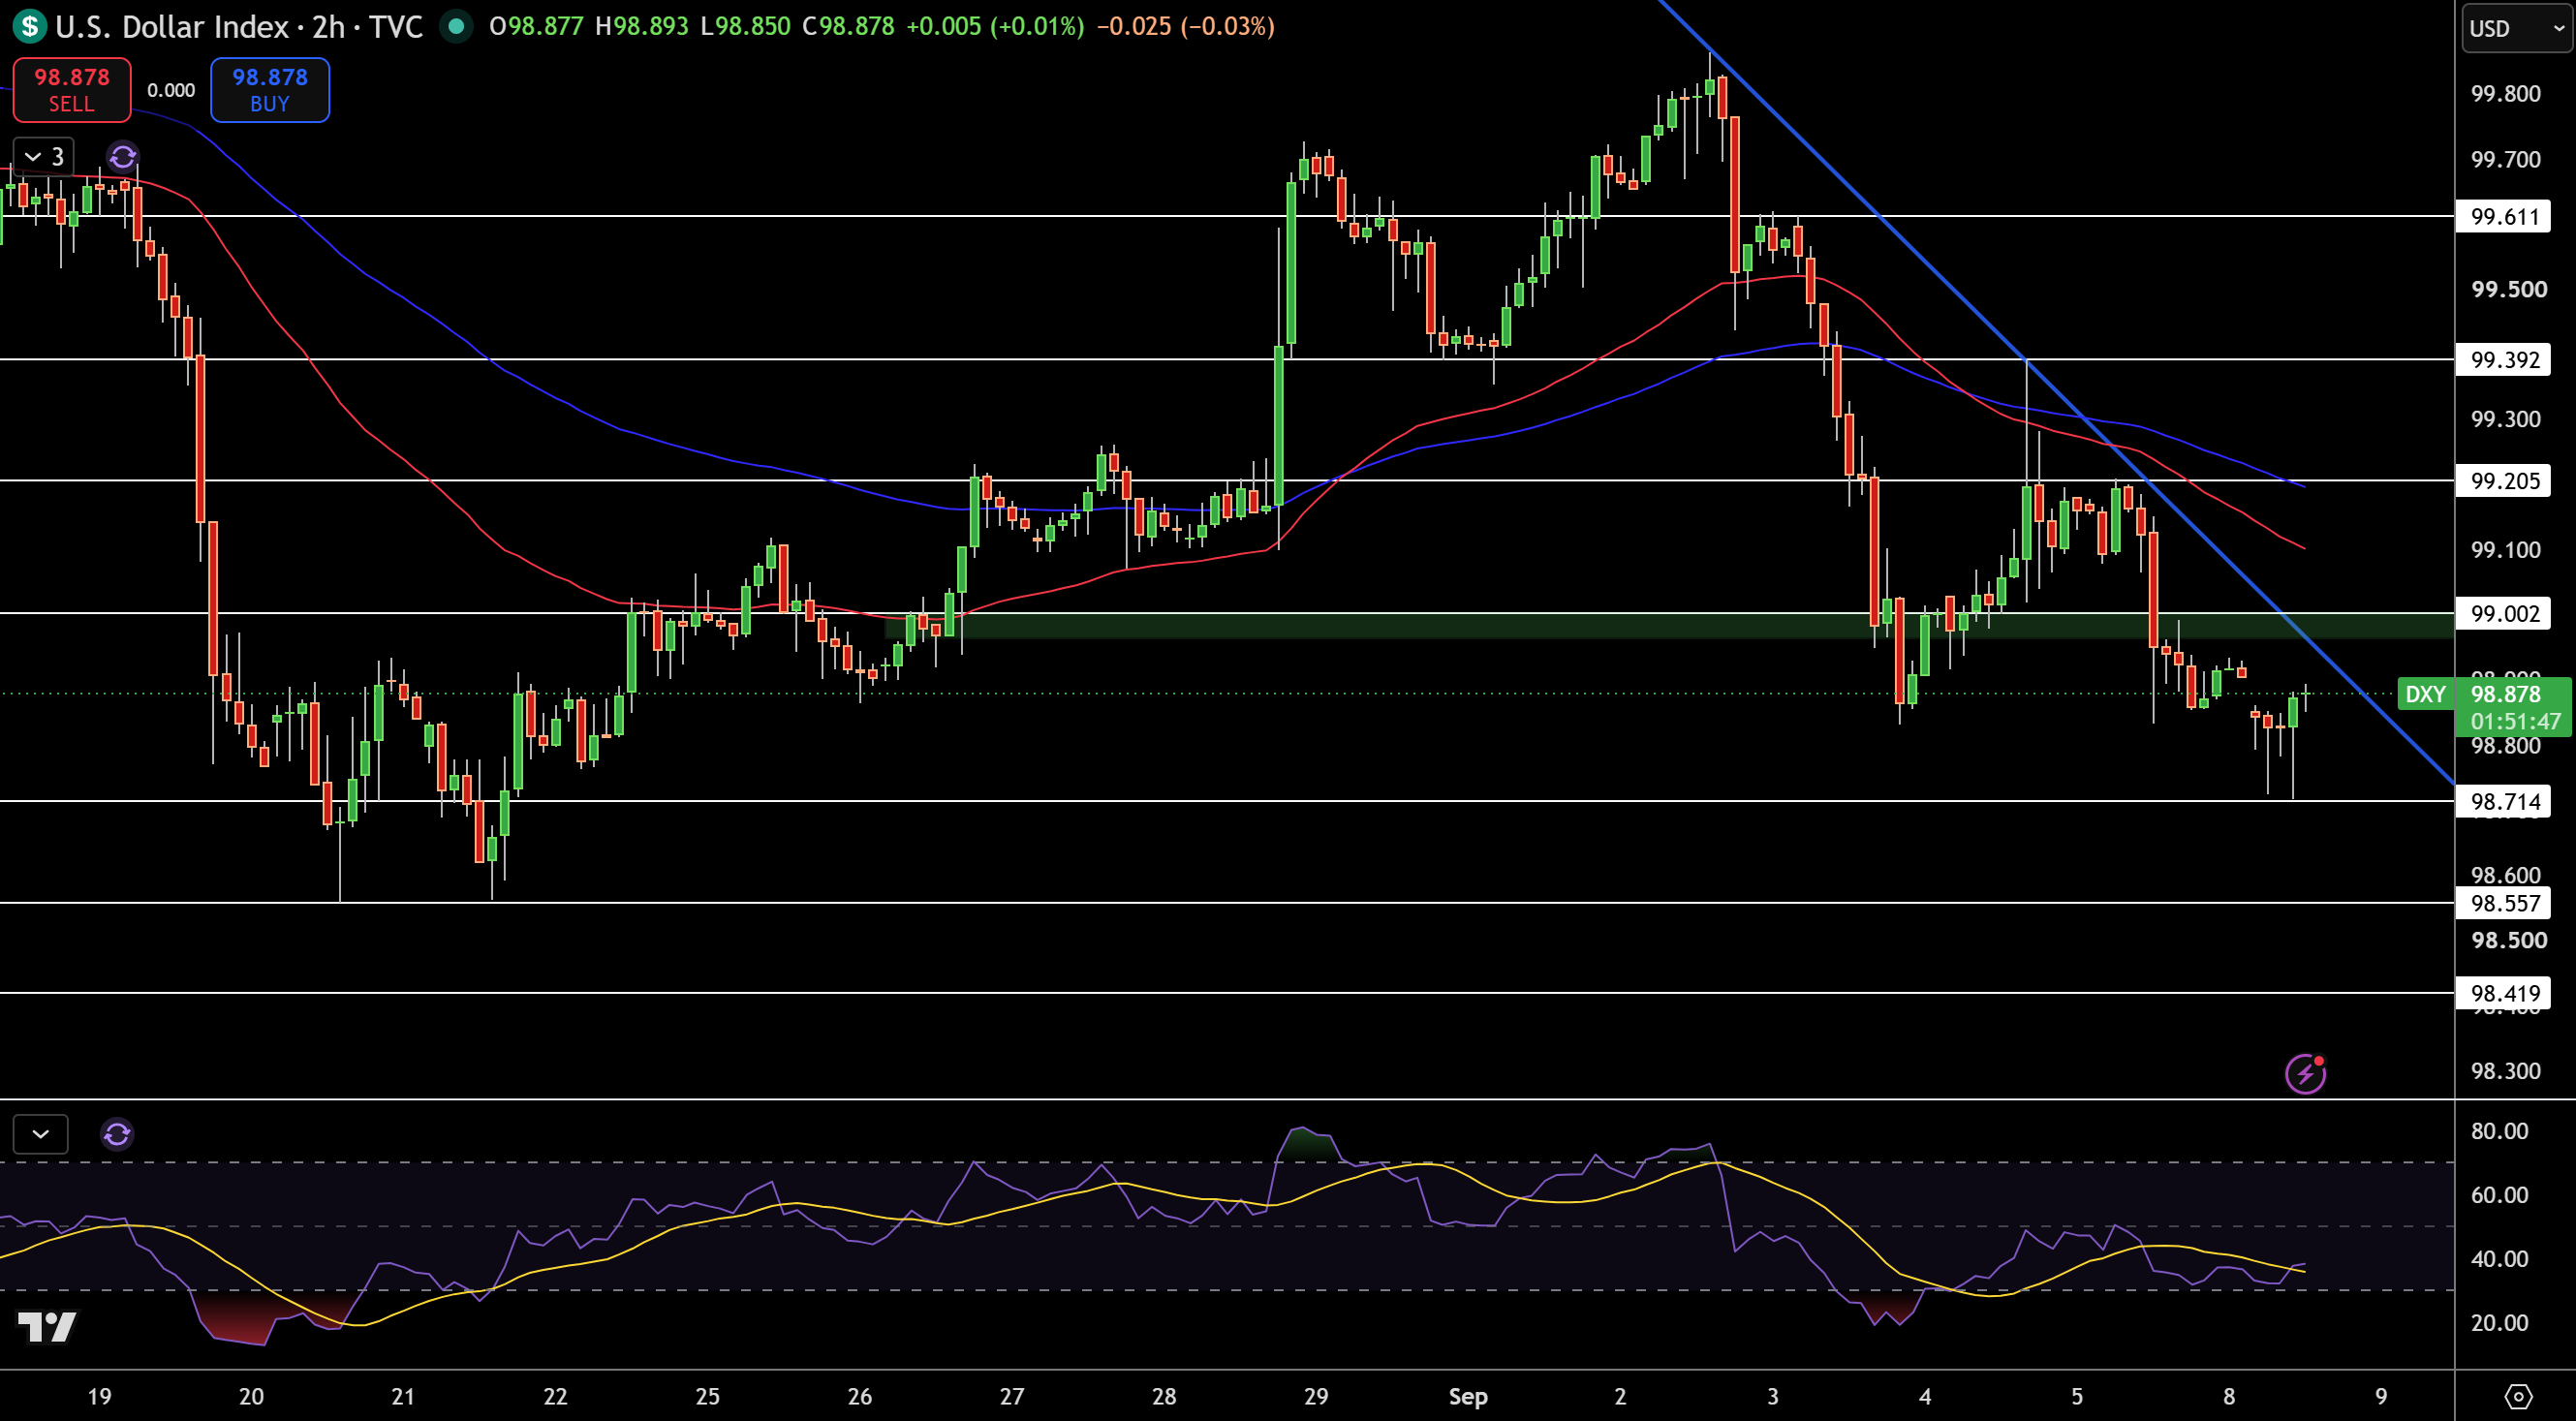Select the 99.392 horizontal line price label

(2503, 359)
